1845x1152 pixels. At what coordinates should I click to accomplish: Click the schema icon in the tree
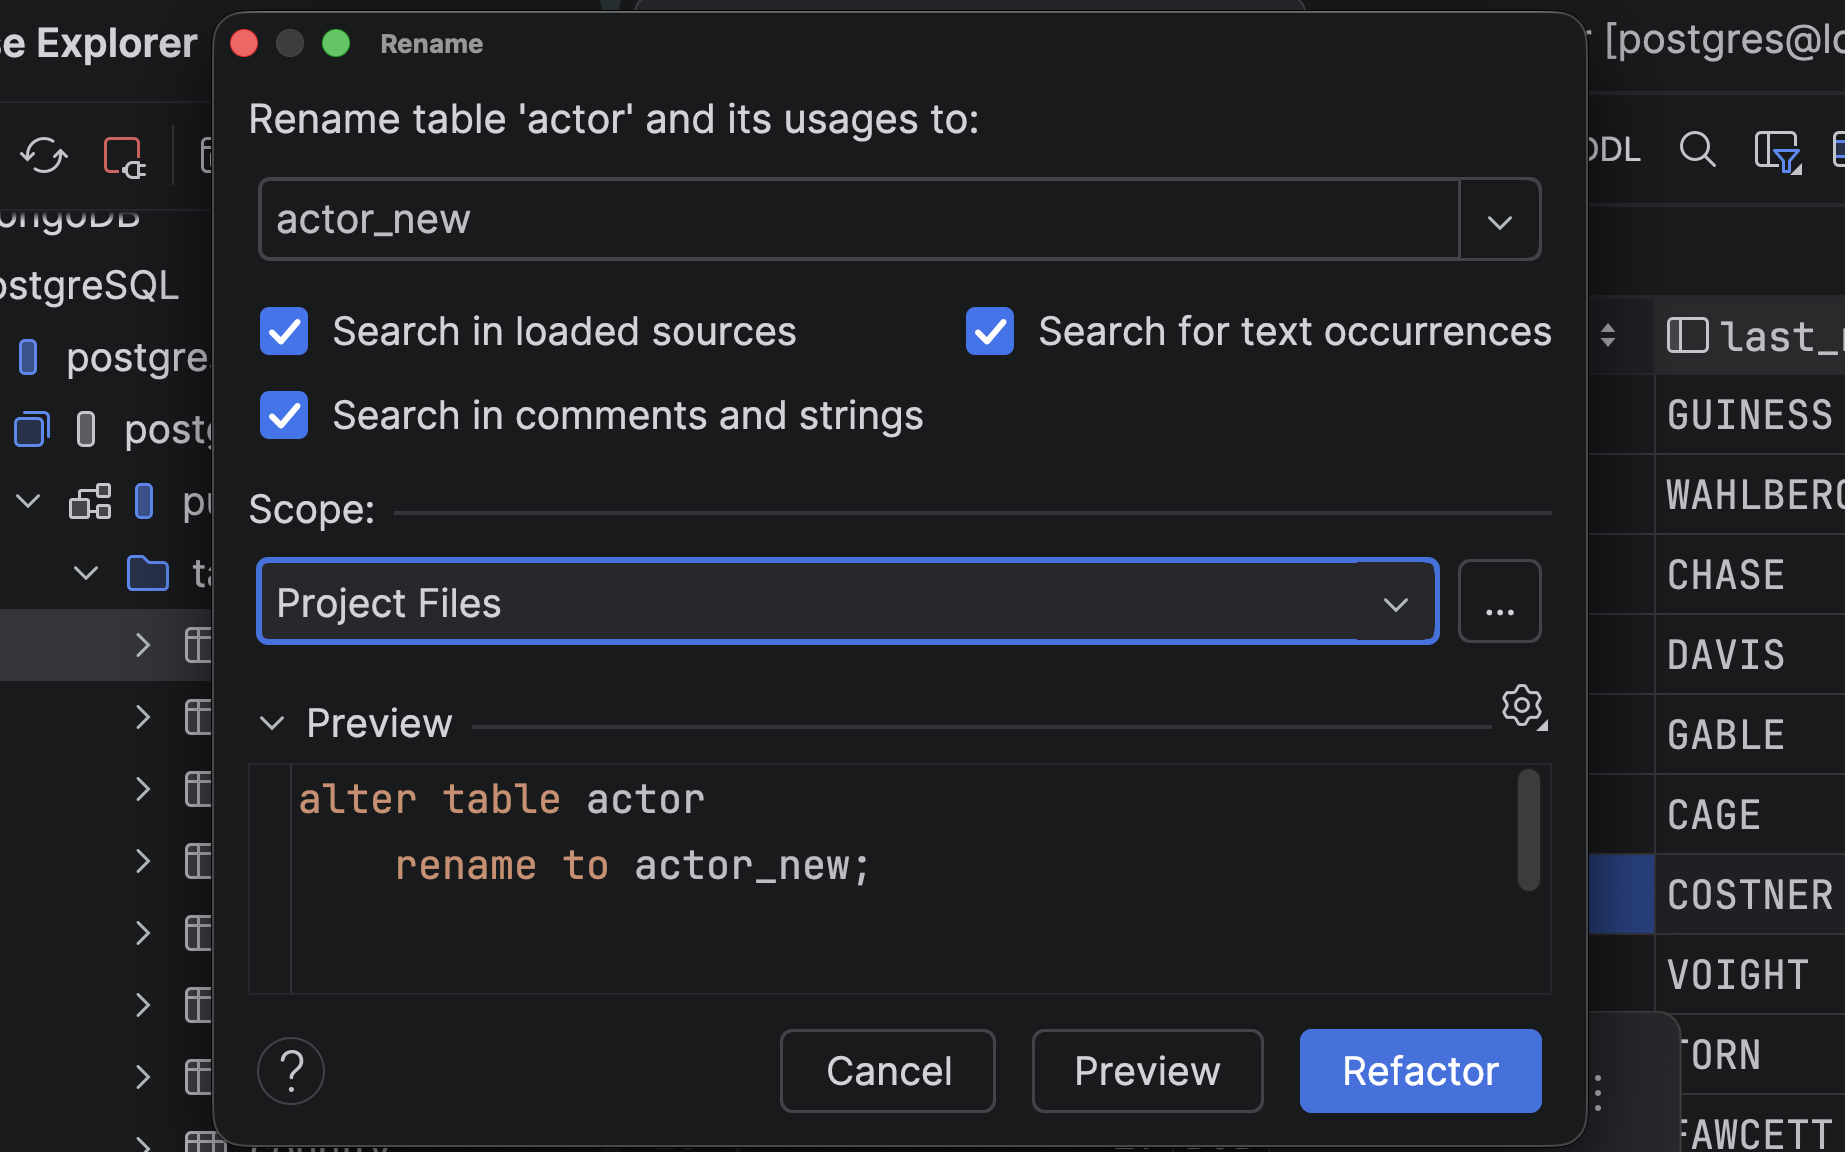point(90,501)
